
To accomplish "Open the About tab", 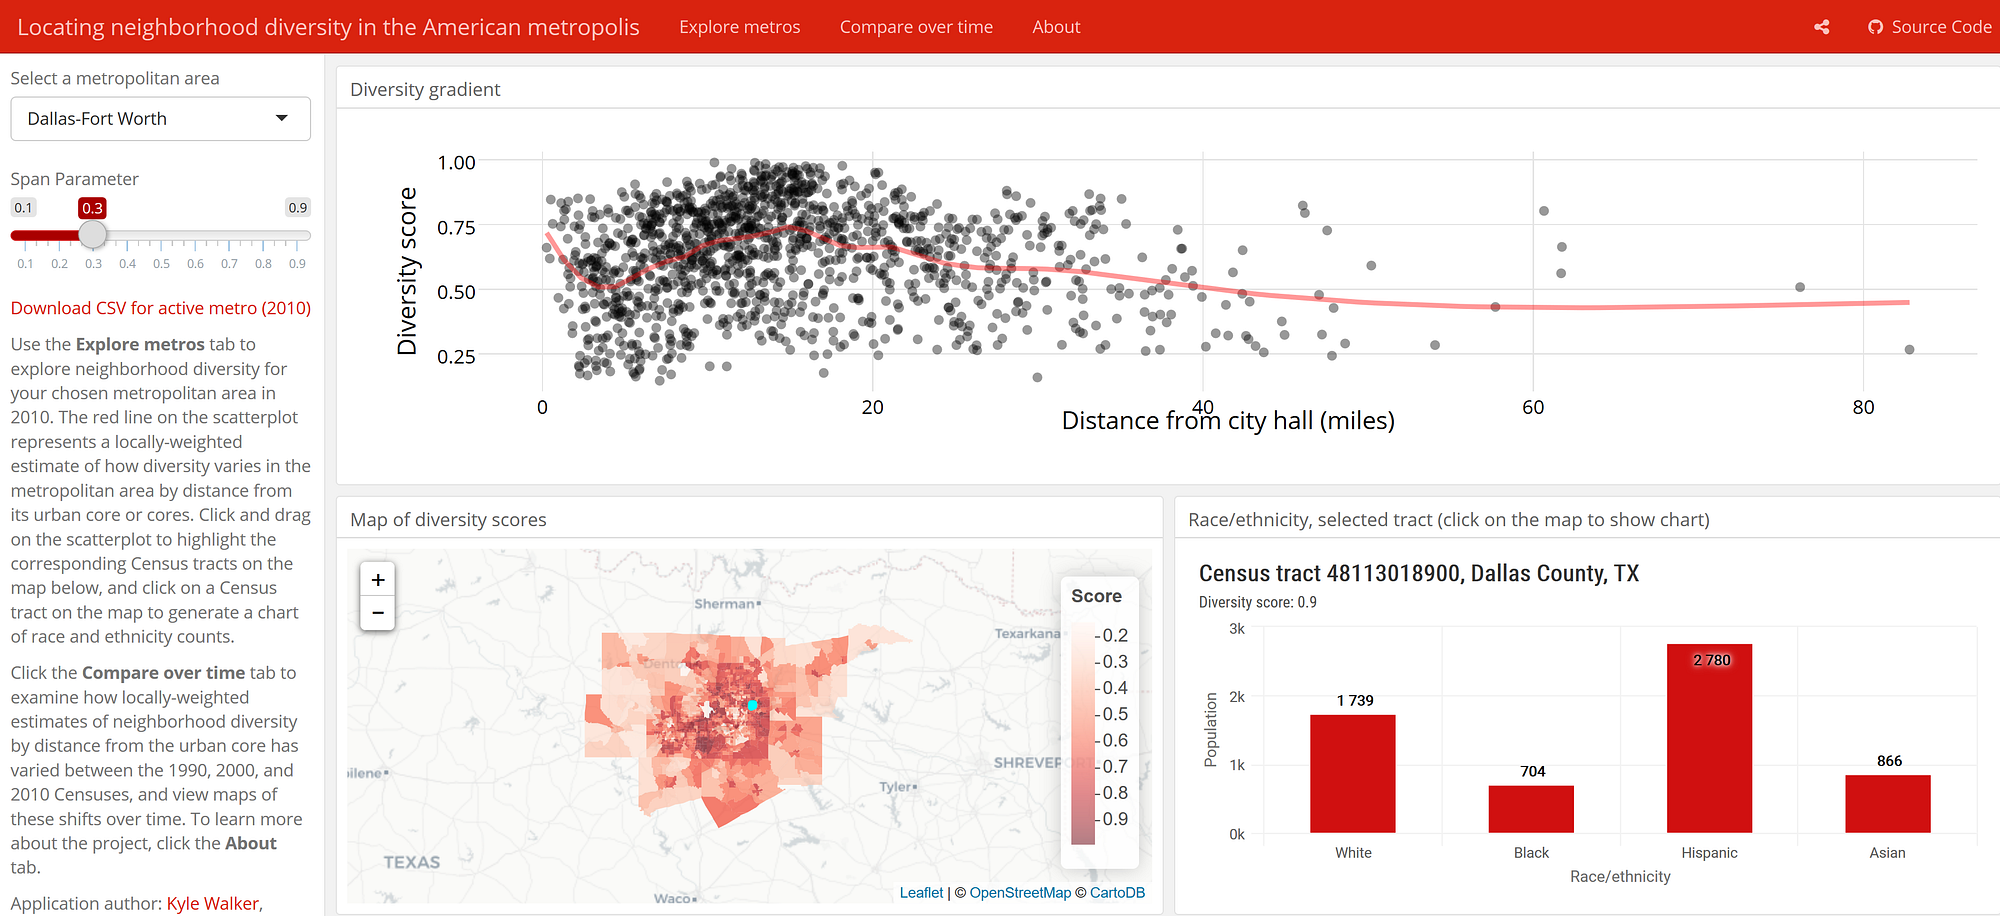I will (1055, 27).
